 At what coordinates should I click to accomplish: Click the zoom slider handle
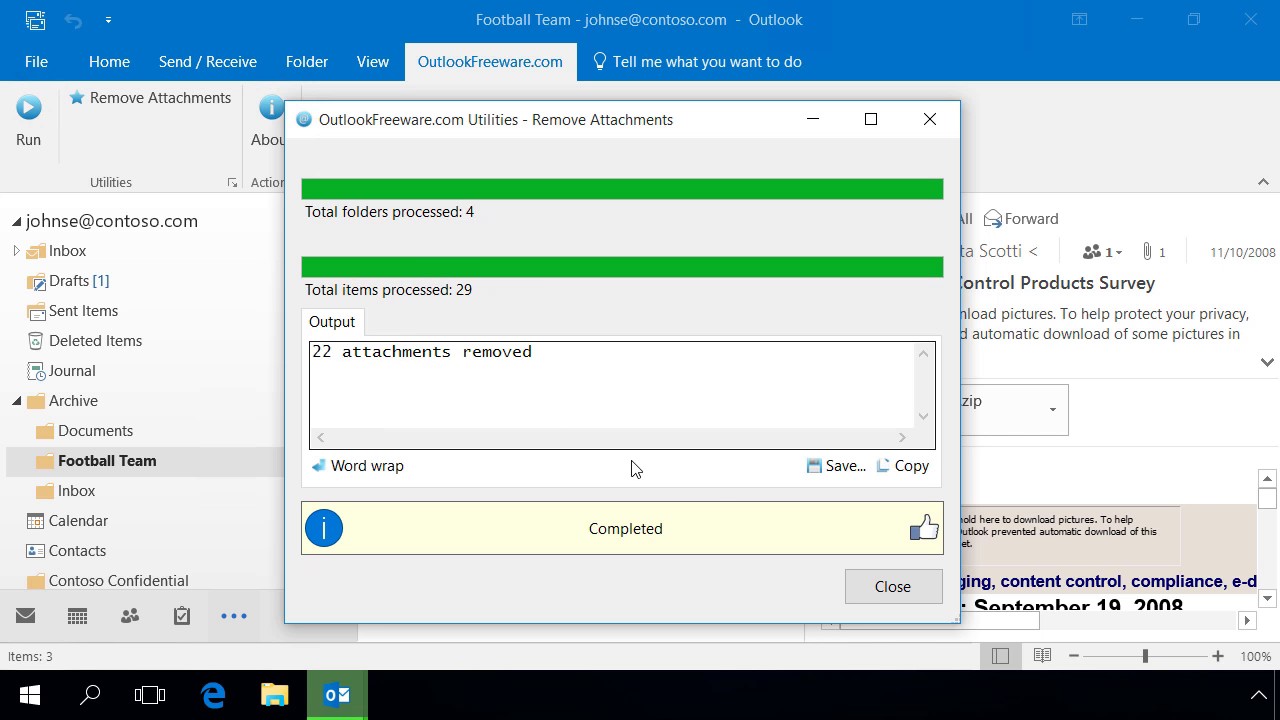point(1145,656)
